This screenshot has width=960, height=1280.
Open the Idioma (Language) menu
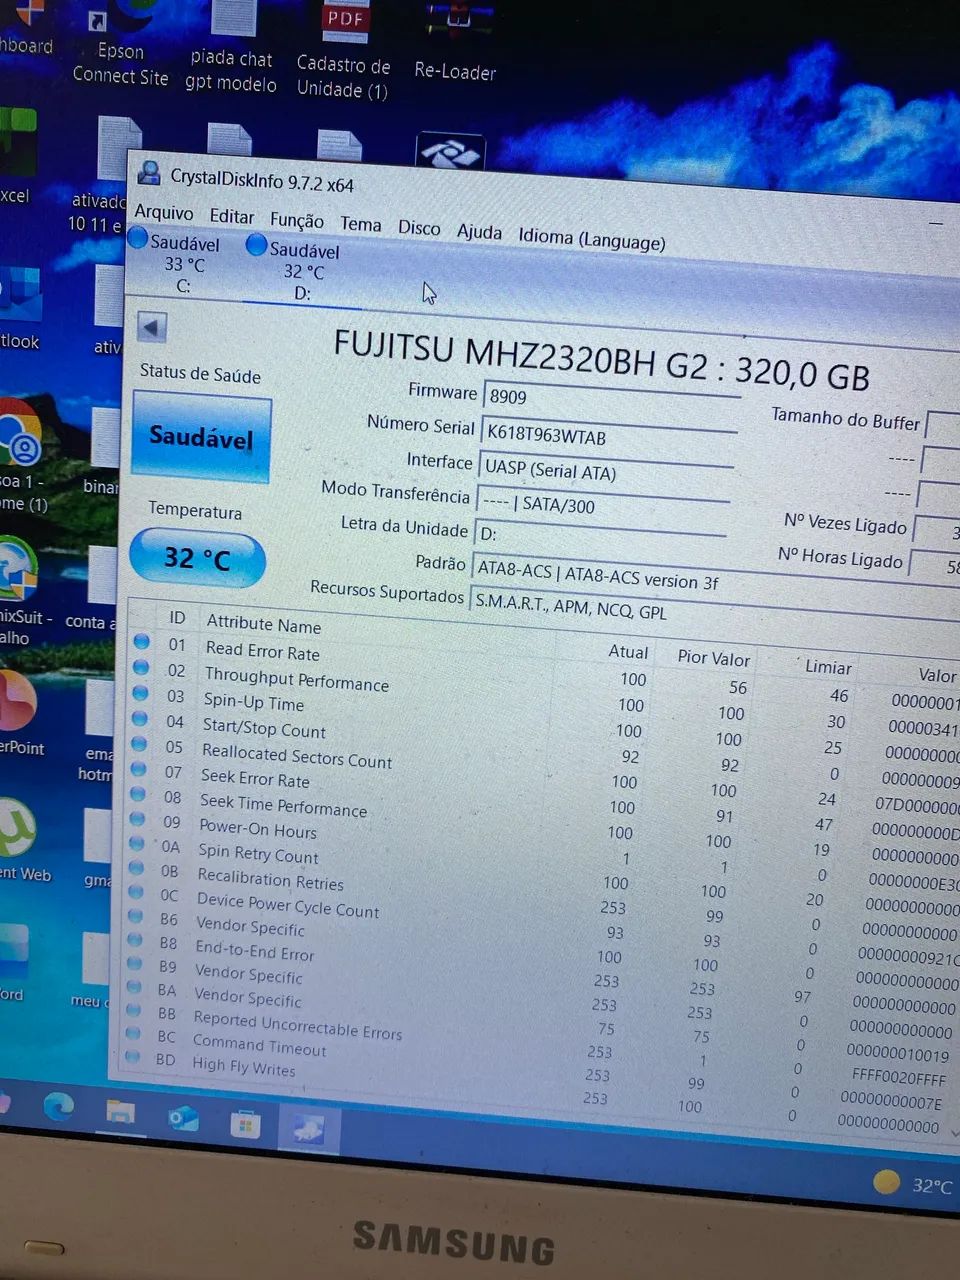click(x=591, y=239)
